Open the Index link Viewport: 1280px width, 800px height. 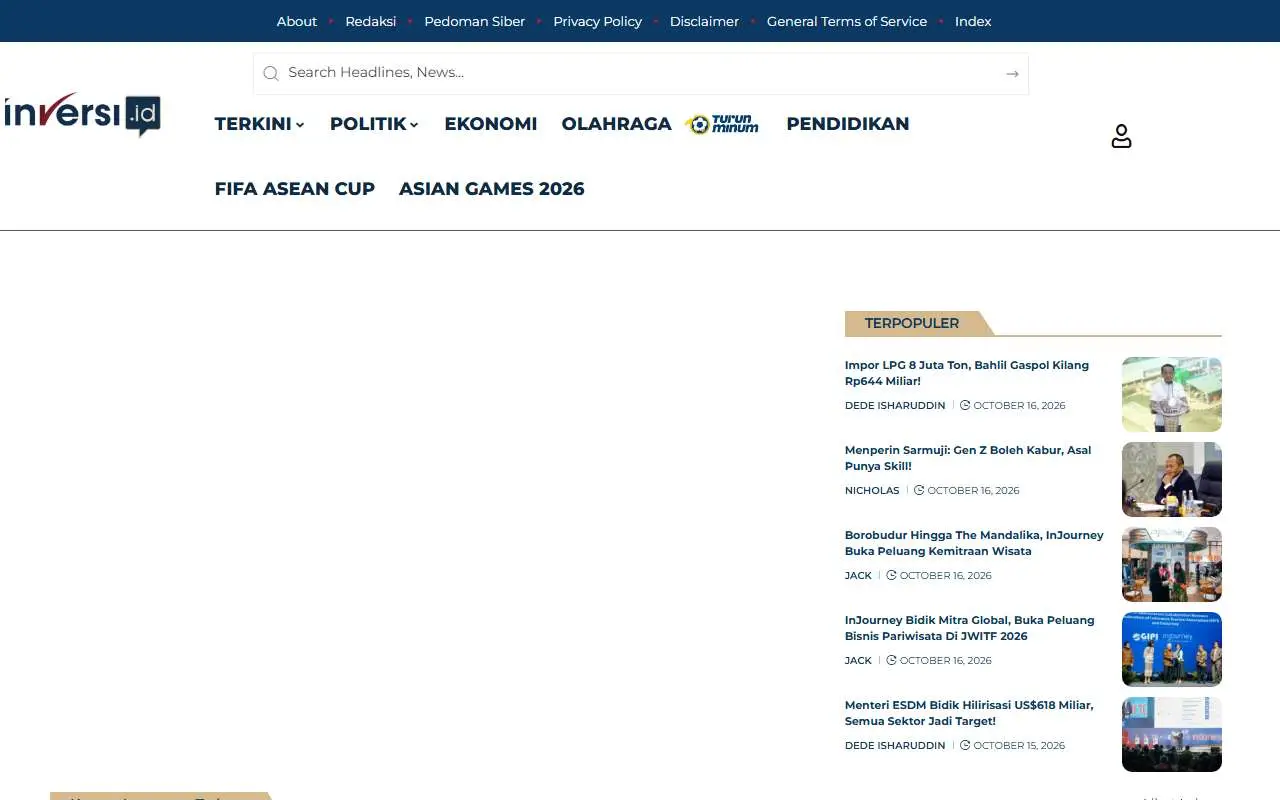pyautogui.click(x=973, y=21)
